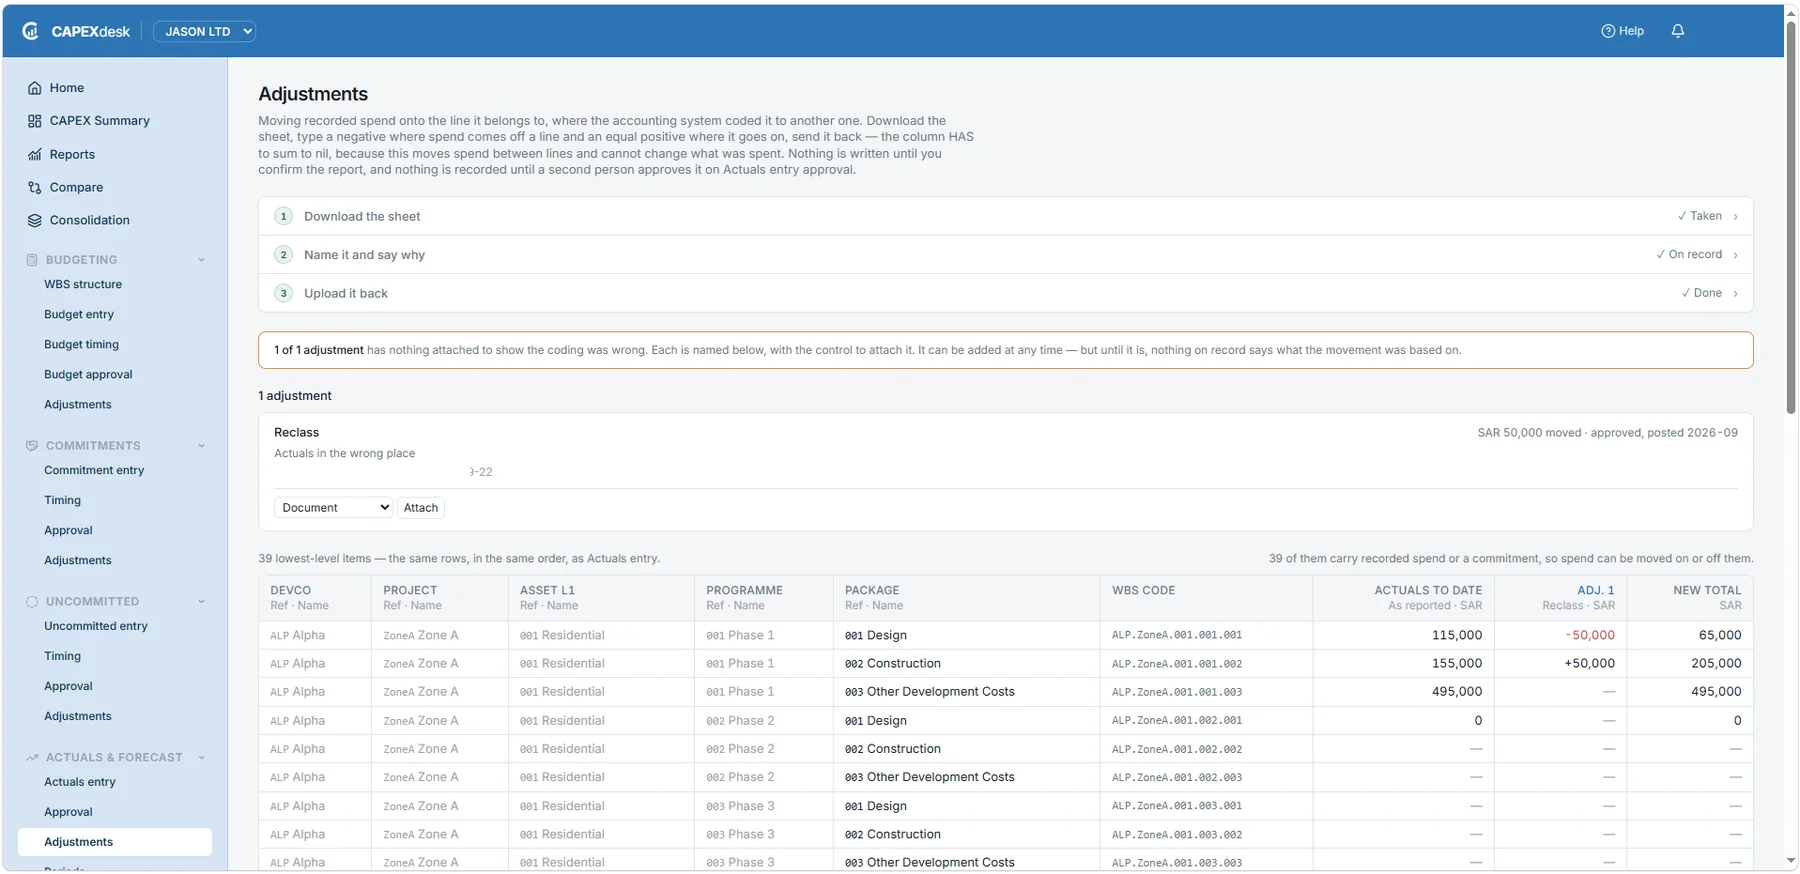Image resolution: width=1800 pixels, height=874 pixels.
Task: Click the Reclass adjustment title
Action: pyautogui.click(x=296, y=433)
